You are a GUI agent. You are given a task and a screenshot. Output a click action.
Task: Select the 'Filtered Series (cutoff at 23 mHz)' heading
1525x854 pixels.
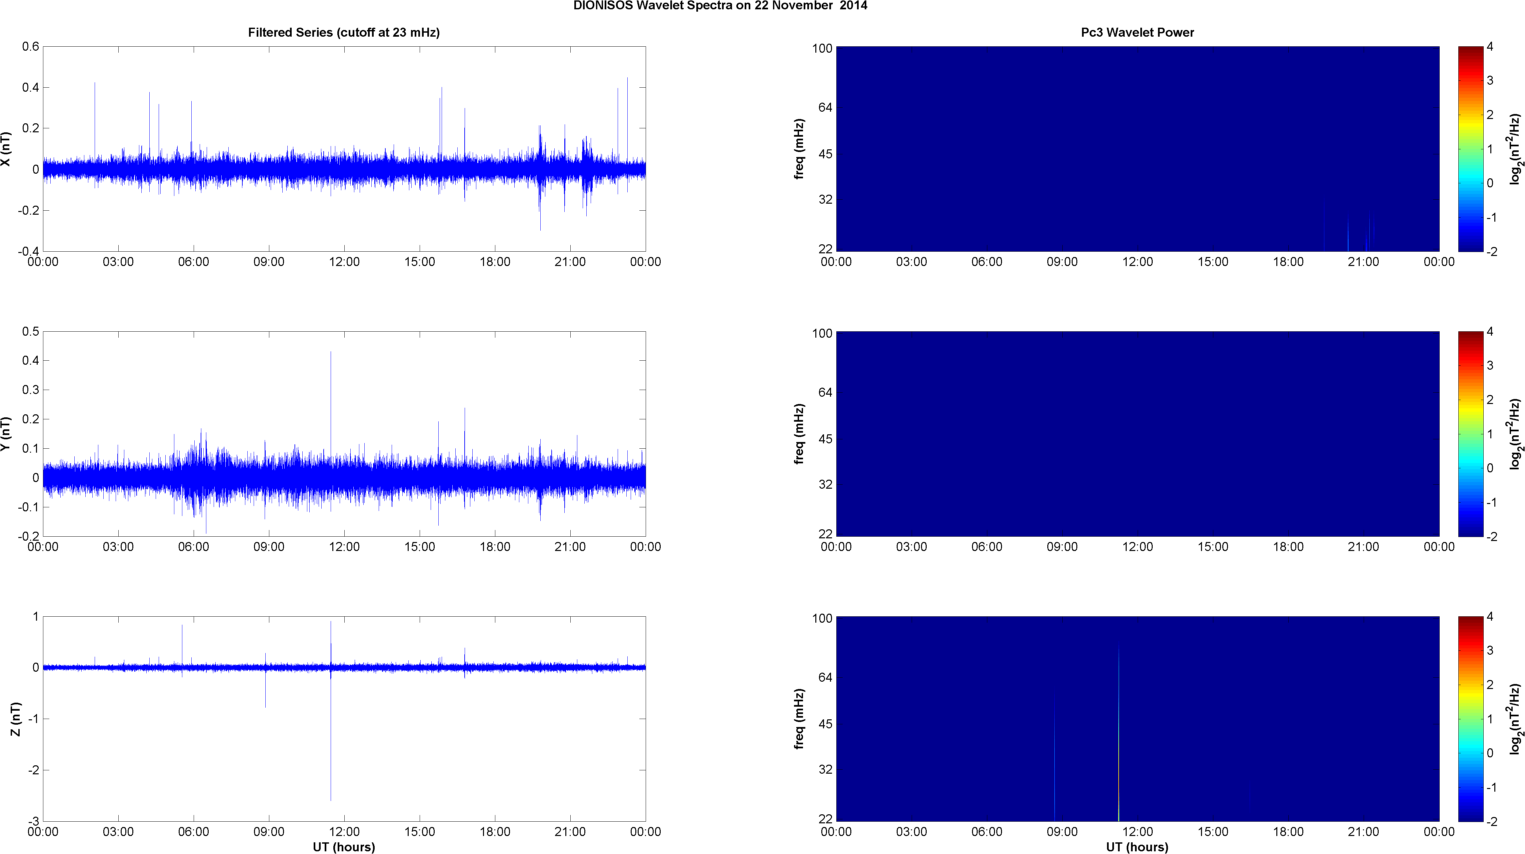pyautogui.click(x=344, y=32)
